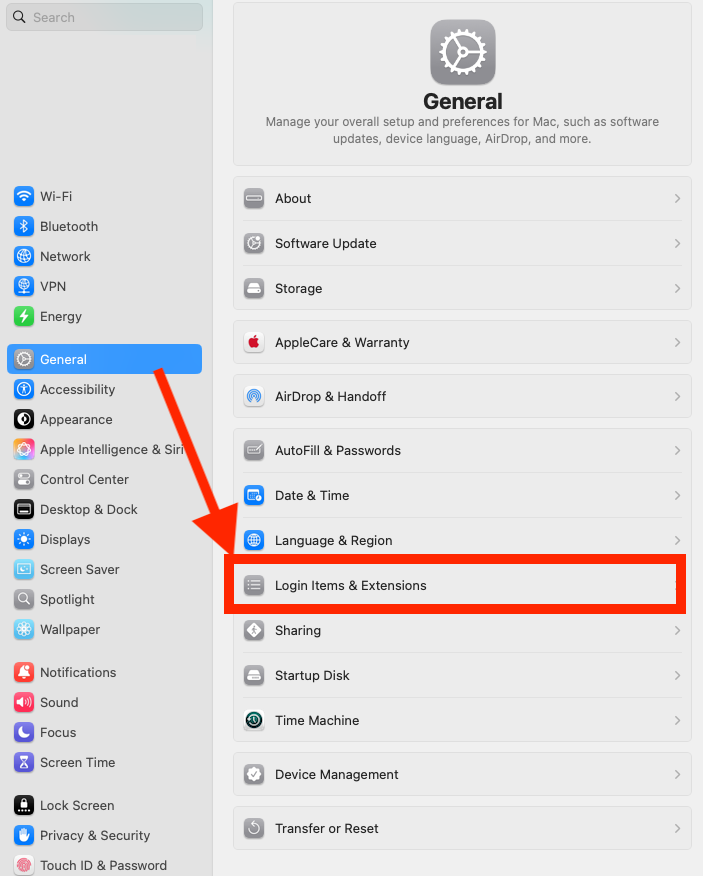Expand Software Update via its chevron
This screenshot has width=703, height=876.
[x=677, y=244]
